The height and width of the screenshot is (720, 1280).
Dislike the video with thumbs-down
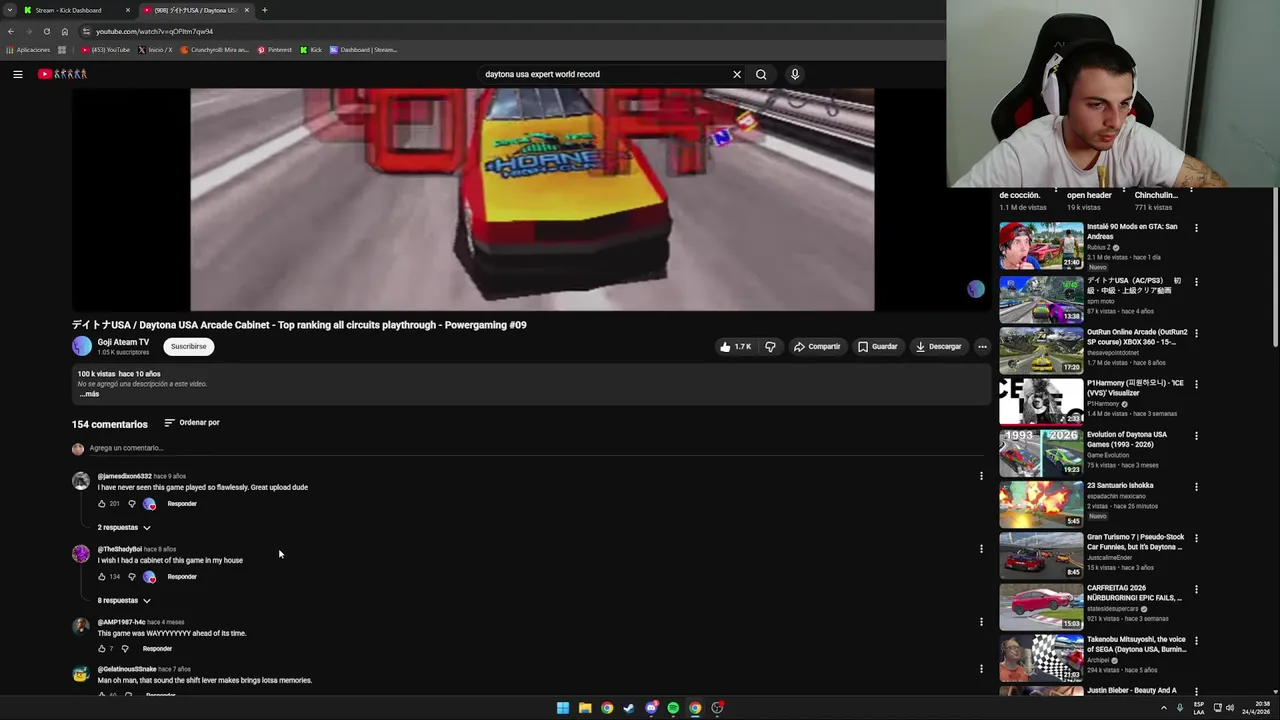(770, 347)
